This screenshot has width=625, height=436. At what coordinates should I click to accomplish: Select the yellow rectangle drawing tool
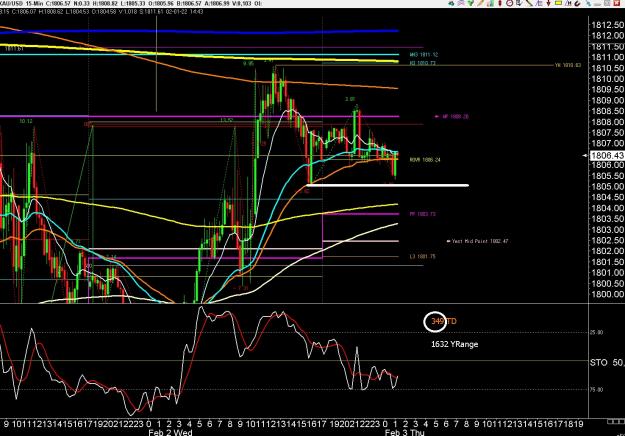pos(558,3)
